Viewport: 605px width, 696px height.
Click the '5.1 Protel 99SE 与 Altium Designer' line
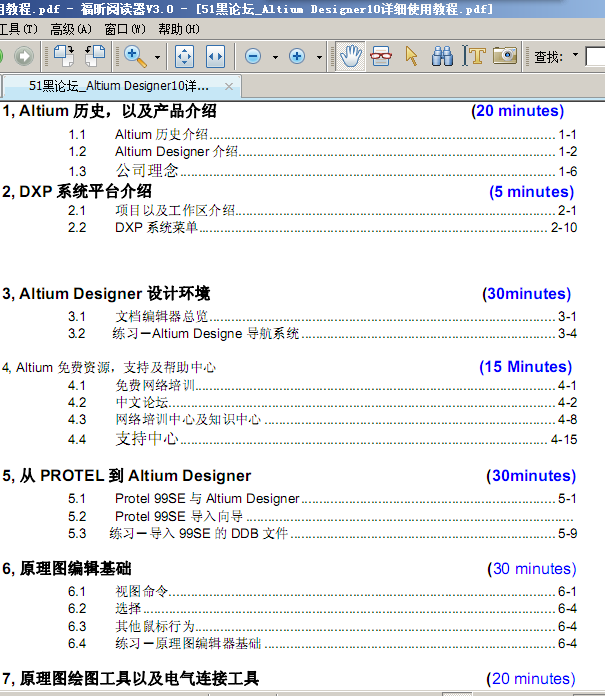coord(323,498)
